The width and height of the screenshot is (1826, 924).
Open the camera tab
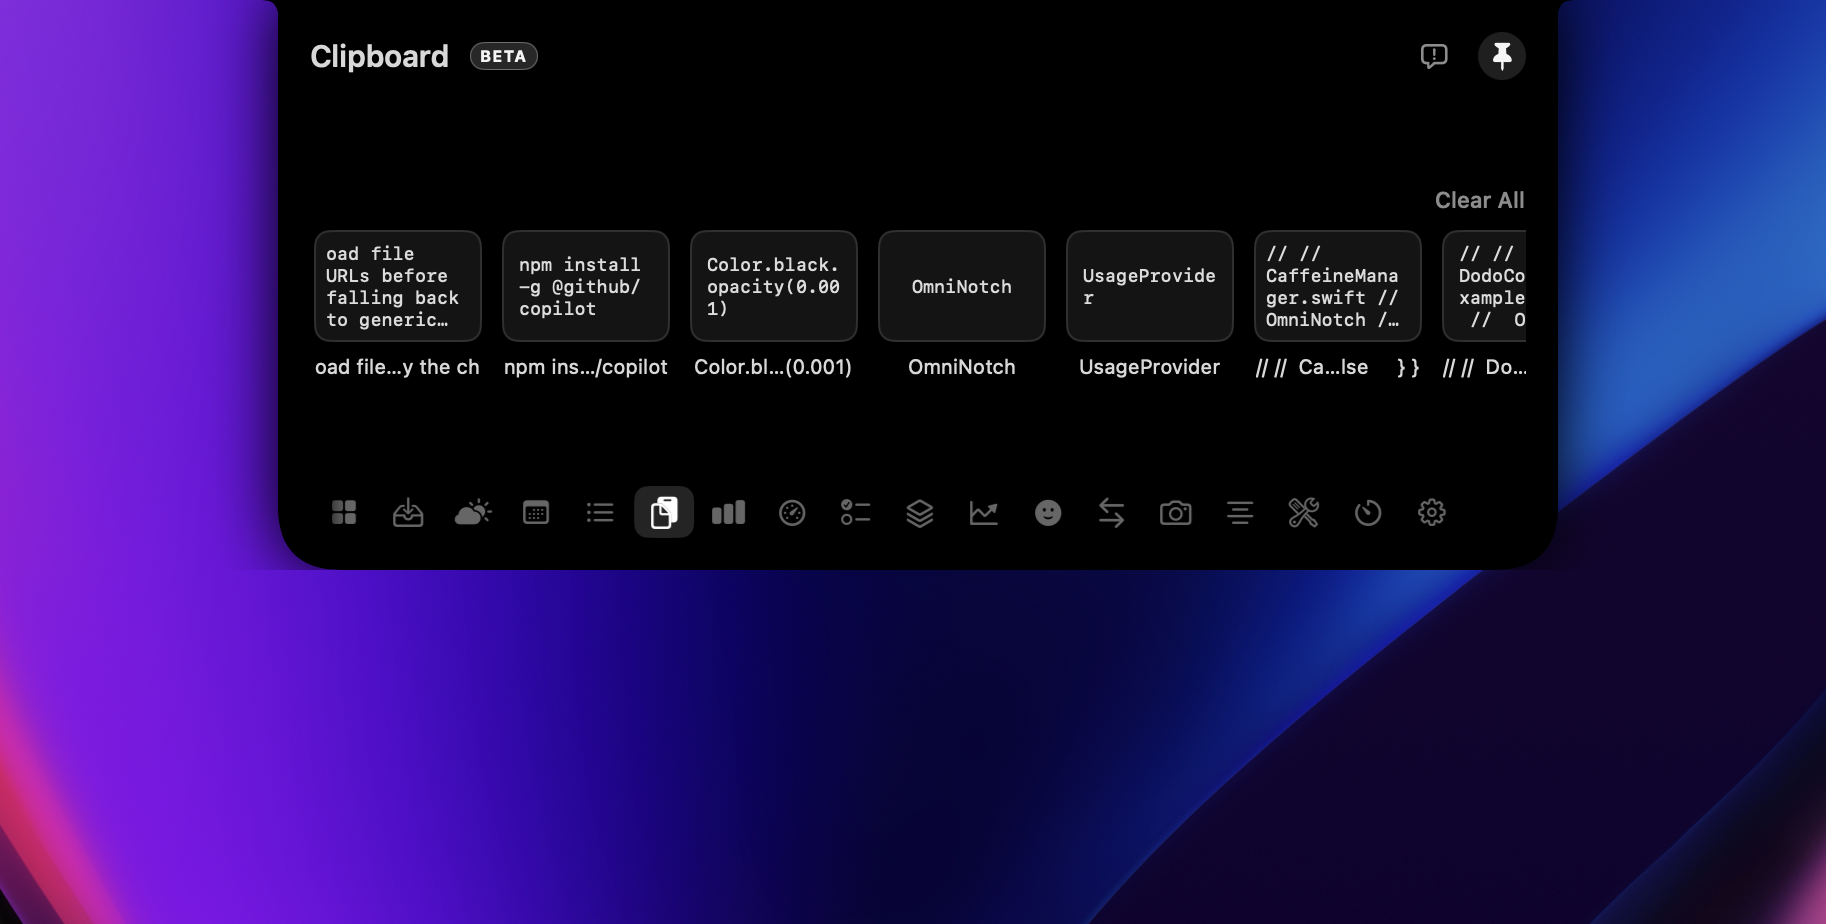1176,513
